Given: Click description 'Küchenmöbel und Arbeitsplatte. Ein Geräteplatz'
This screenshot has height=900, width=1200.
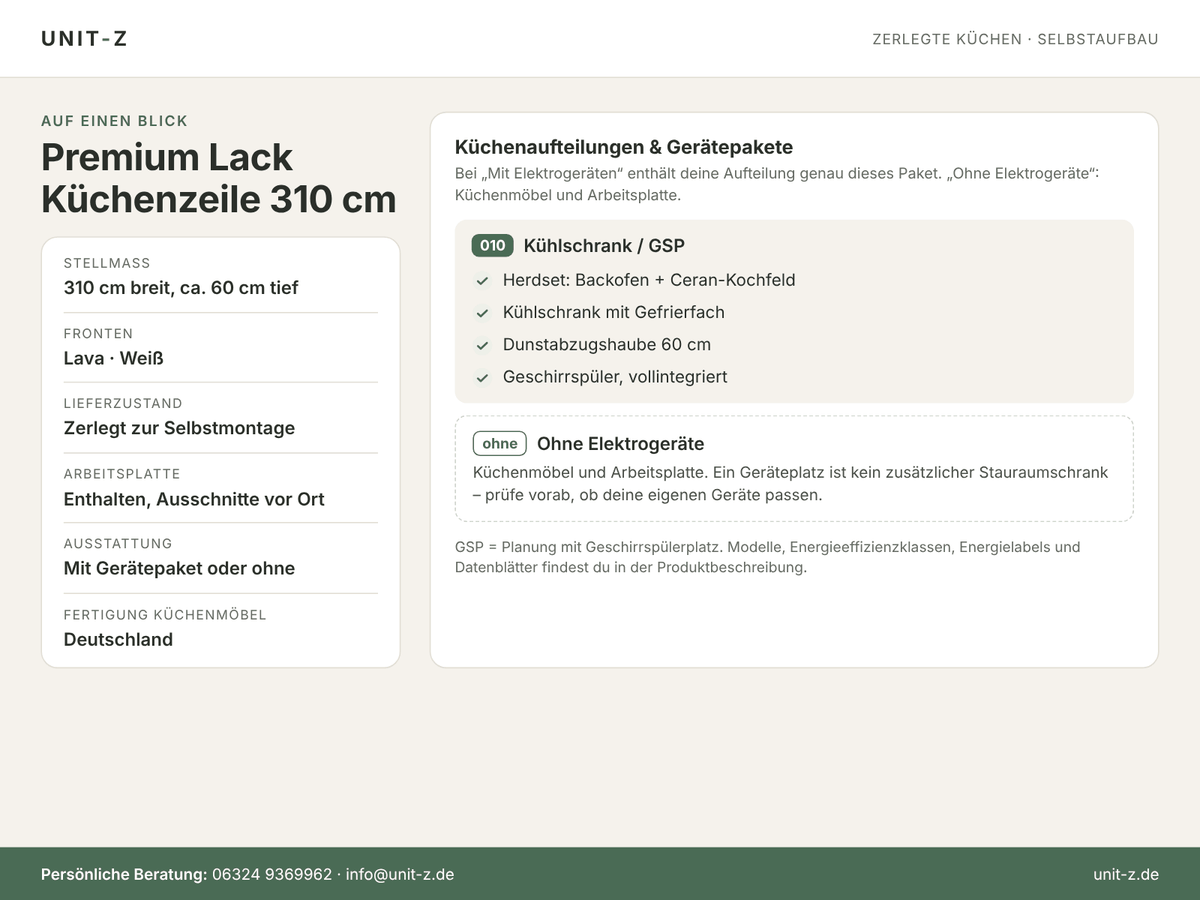Looking at the screenshot, I should [x=790, y=483].
